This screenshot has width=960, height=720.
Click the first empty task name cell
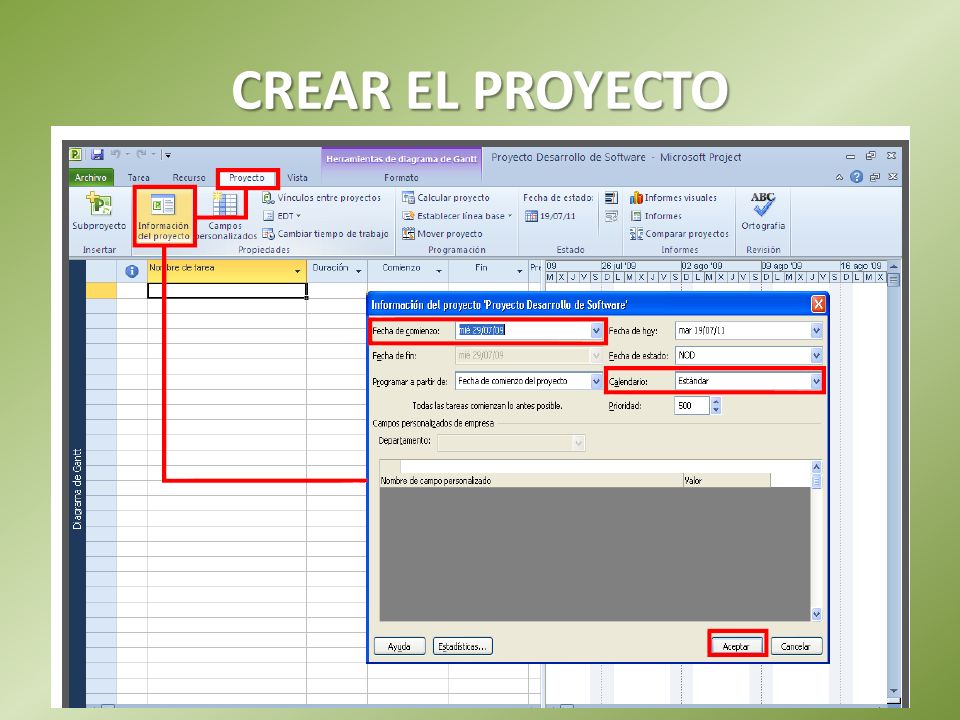(227, 291)
